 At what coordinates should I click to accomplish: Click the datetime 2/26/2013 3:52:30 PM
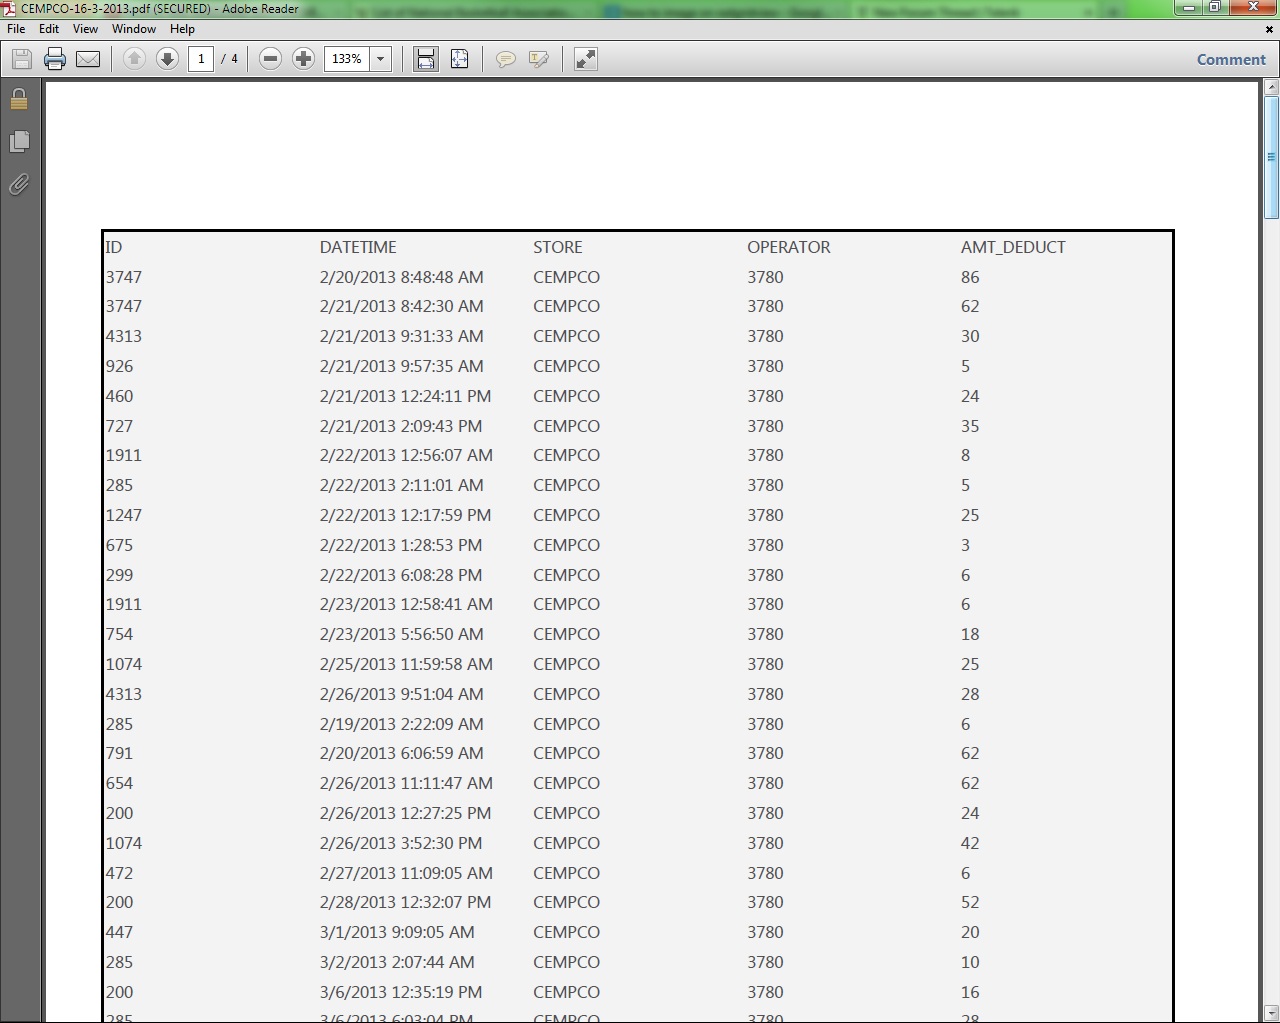pos(401,843)
